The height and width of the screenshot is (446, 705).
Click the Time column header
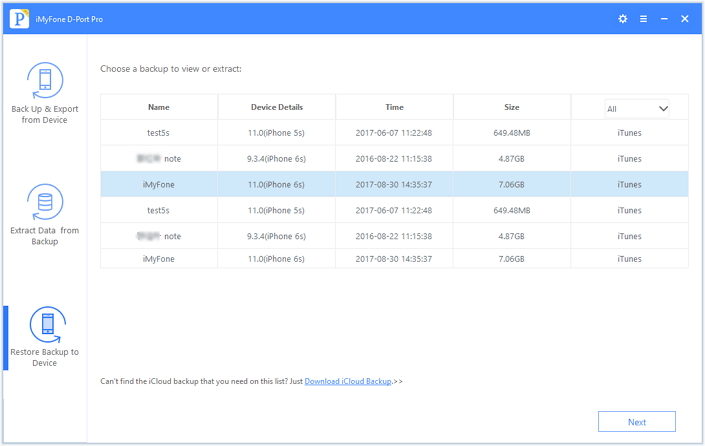coord(394,107)
